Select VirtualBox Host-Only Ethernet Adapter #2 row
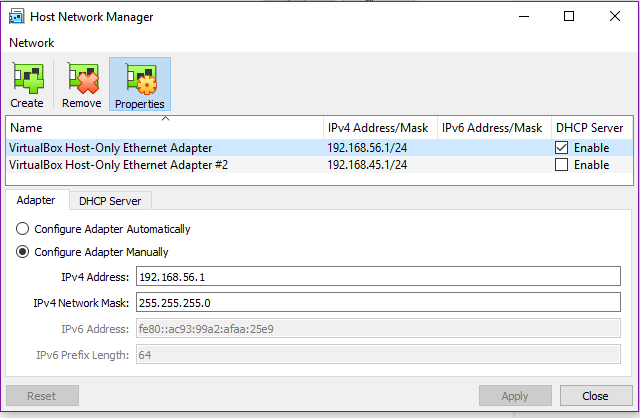Image resolution: width=640 pixels, height=418 pixels. click(319, 165)
